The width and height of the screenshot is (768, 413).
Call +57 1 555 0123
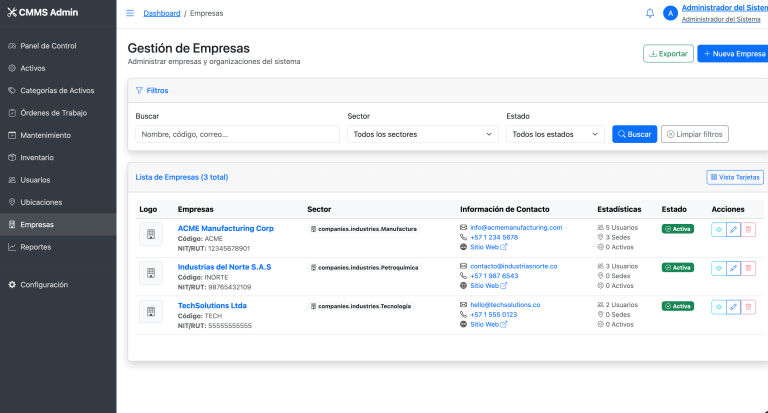pos(494,315)
